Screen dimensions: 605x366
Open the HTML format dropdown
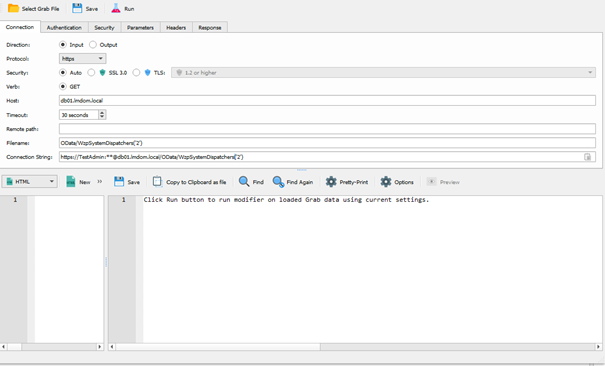(30, 182)
